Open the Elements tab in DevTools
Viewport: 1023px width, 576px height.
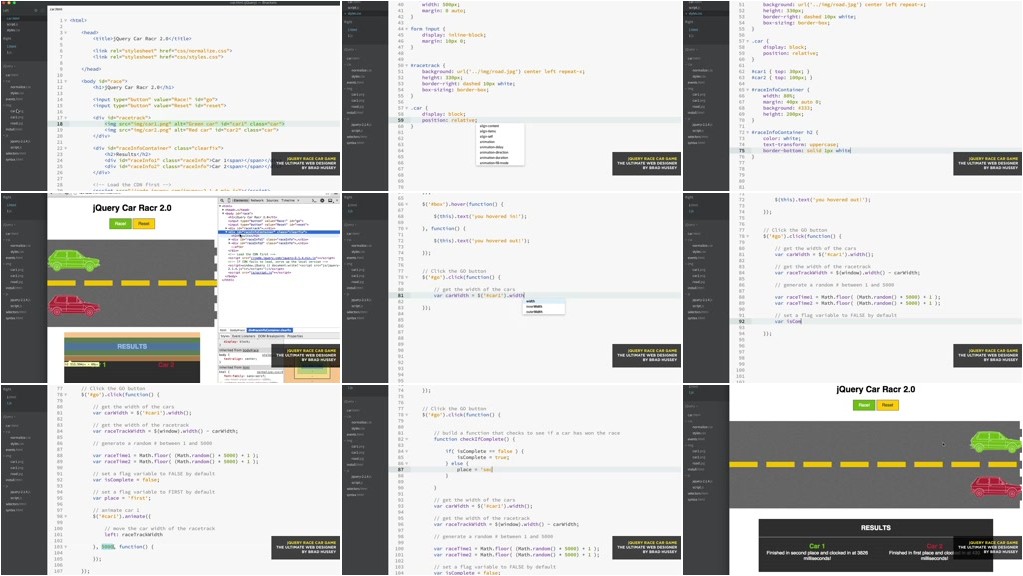click(241, 200)
